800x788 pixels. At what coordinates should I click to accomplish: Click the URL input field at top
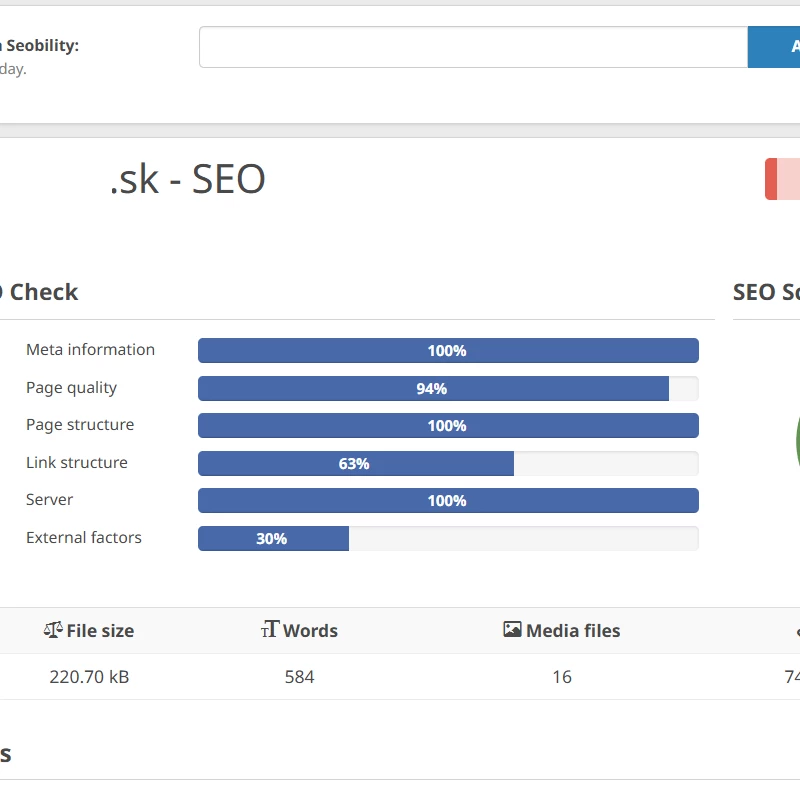[x=473, y=47]
